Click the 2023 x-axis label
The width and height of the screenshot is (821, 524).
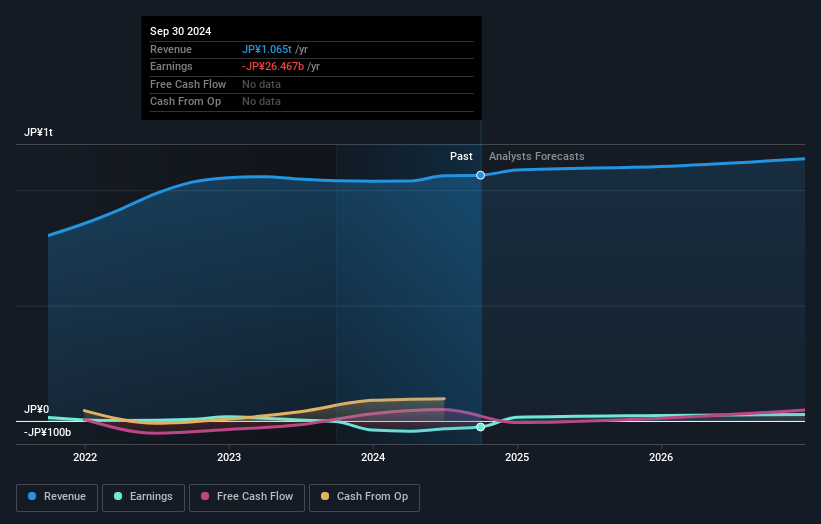click(229, 458)
